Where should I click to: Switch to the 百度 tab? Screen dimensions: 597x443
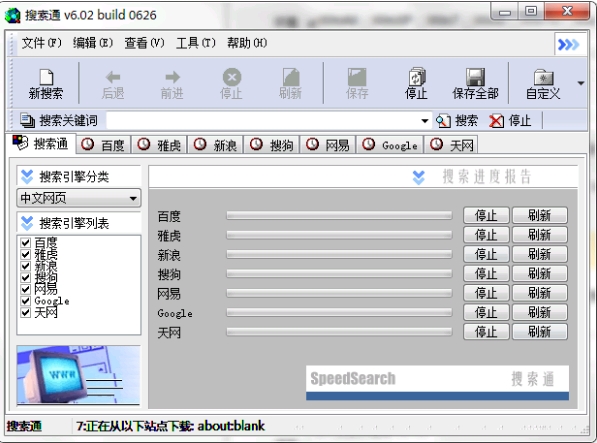[104, 145]
